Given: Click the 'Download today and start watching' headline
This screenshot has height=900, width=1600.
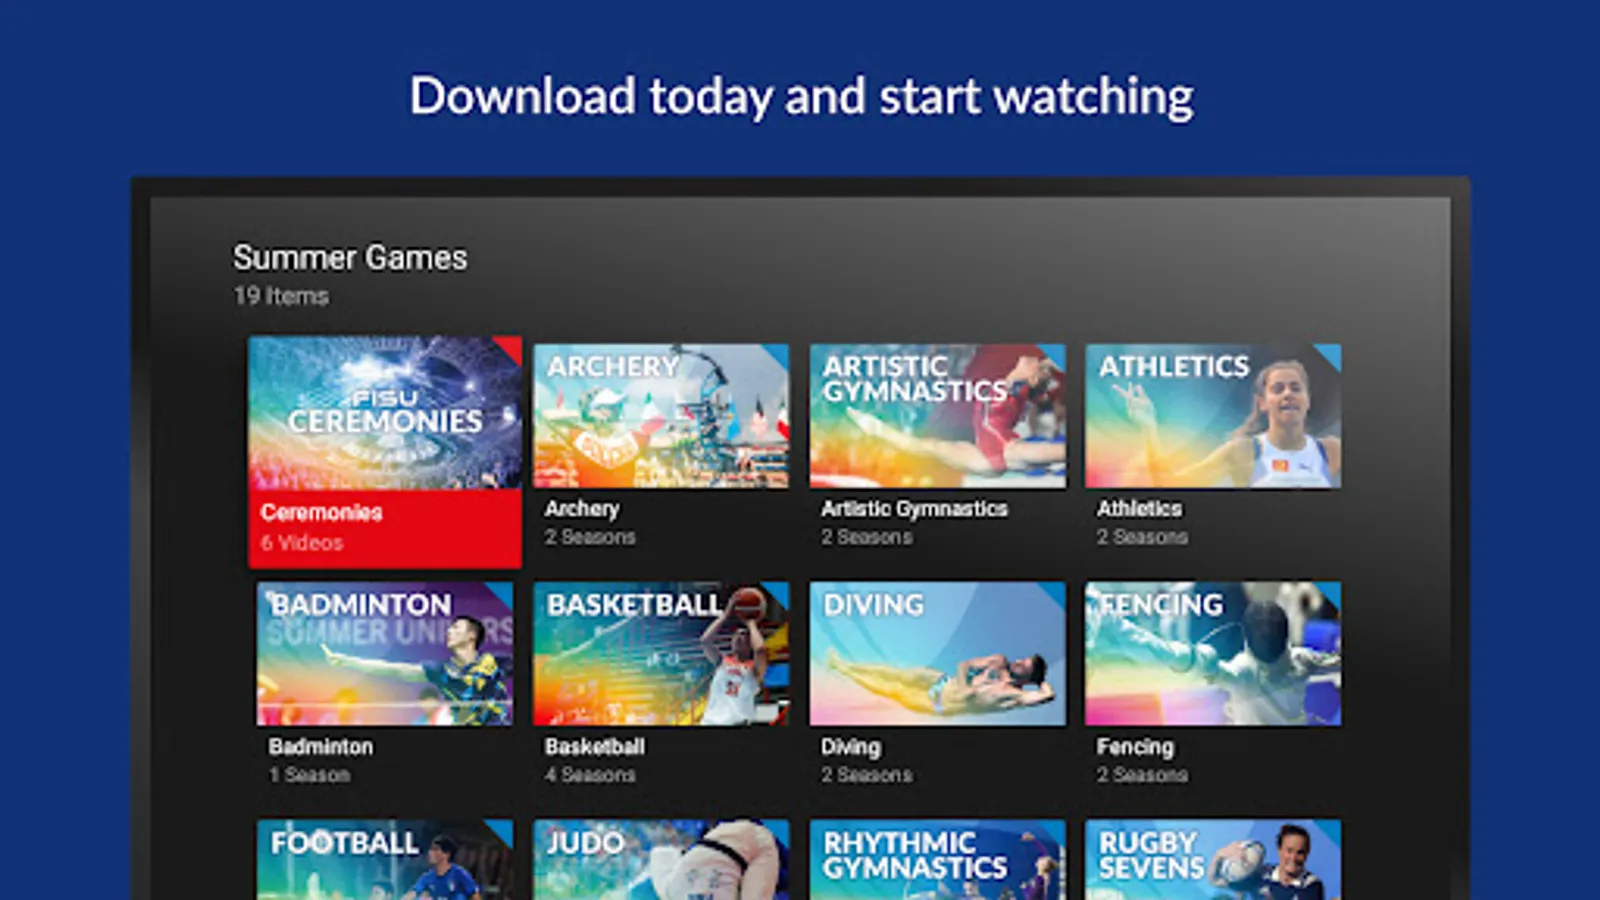Looking at the screenshot, I should click(x=802, y=97).
